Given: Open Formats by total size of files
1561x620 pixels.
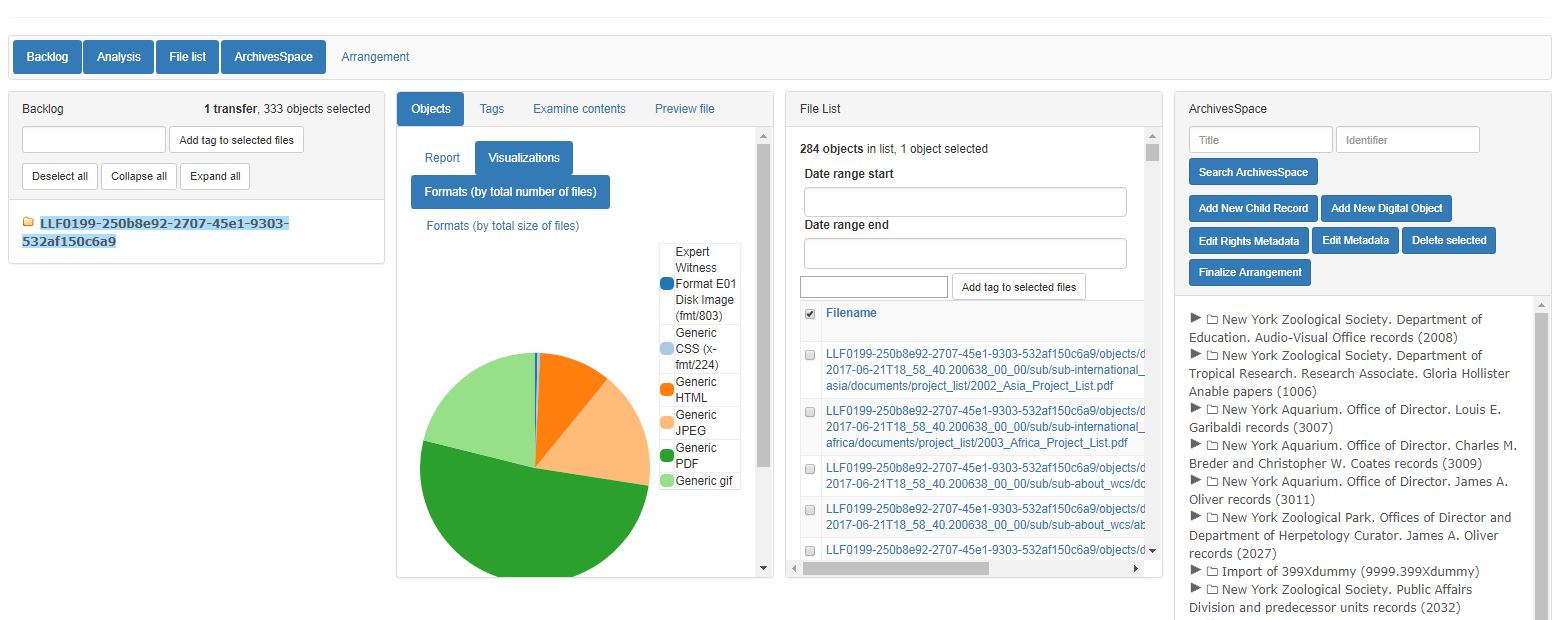Looking at the screenshot, I should tap(502, 226).
